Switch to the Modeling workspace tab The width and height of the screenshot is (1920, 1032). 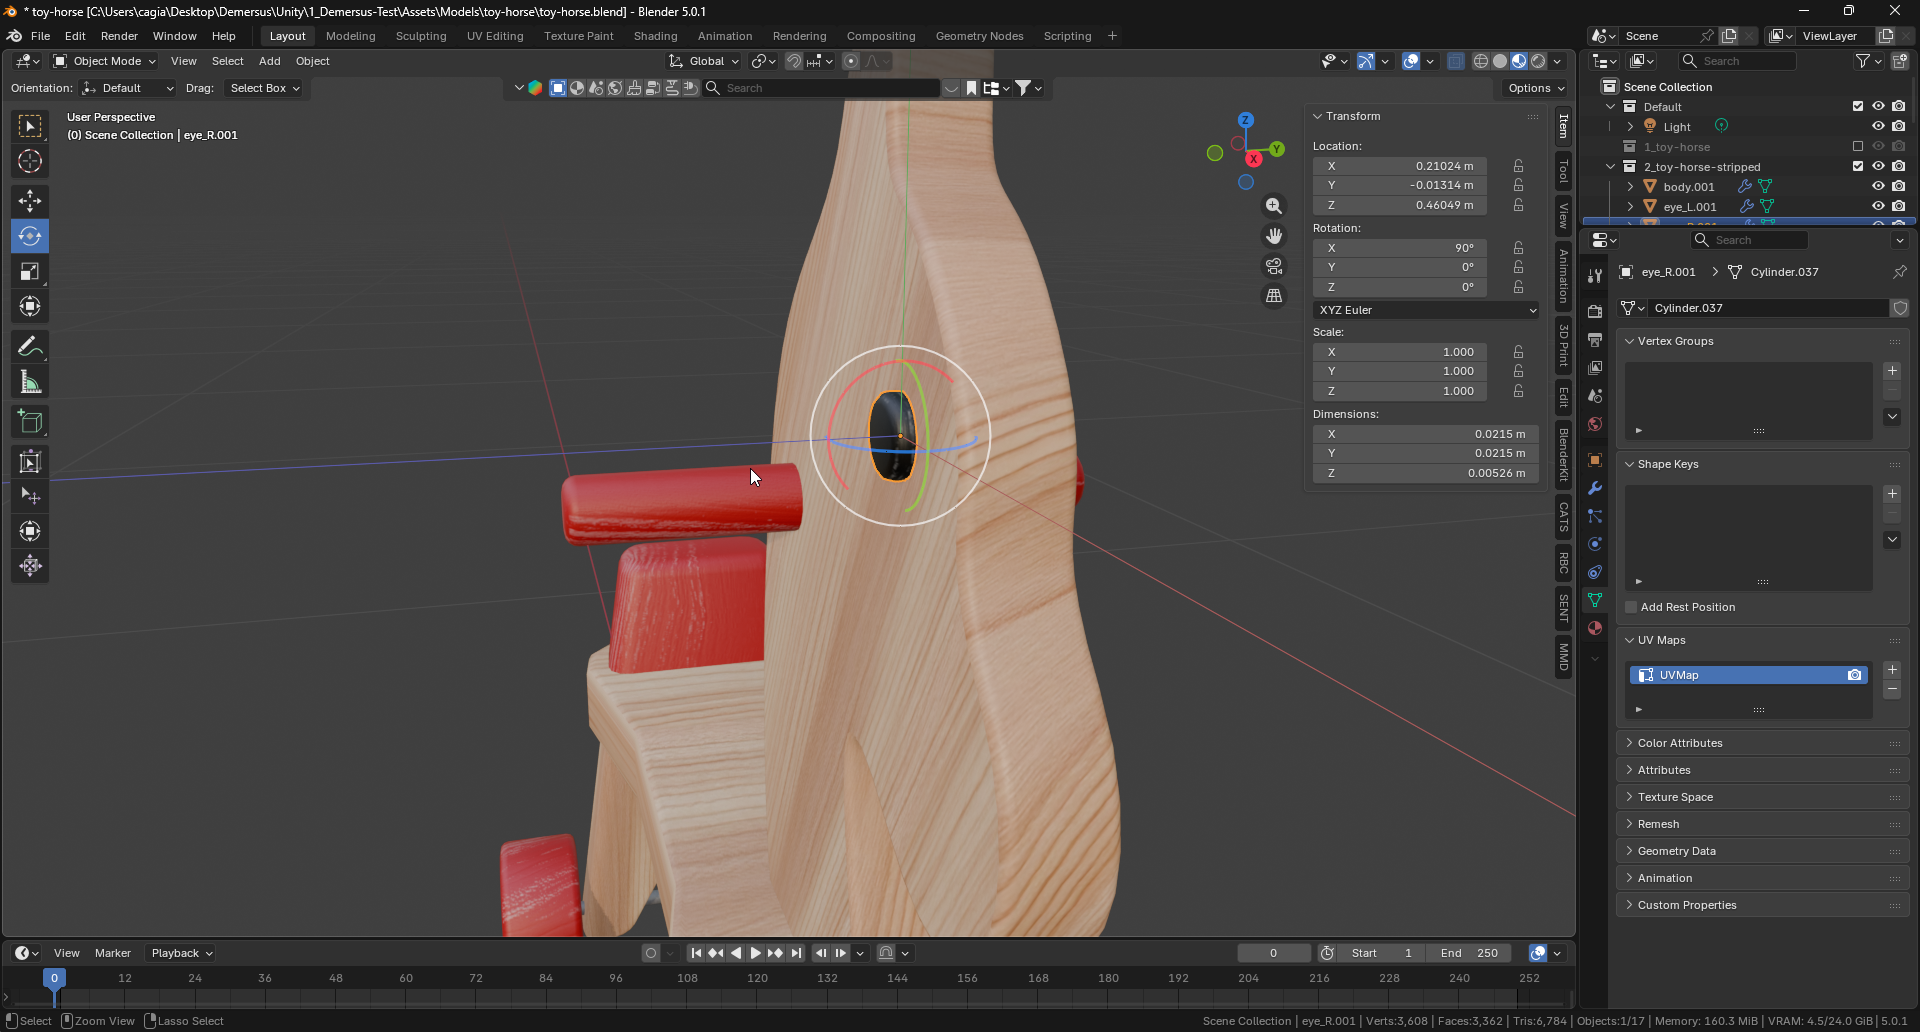[351, 36]
